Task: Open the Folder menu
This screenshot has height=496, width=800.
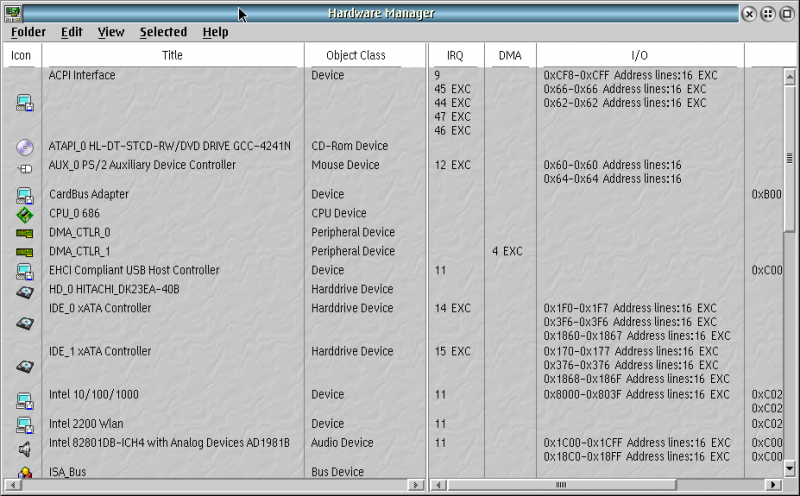Action: tap(28, 32)
